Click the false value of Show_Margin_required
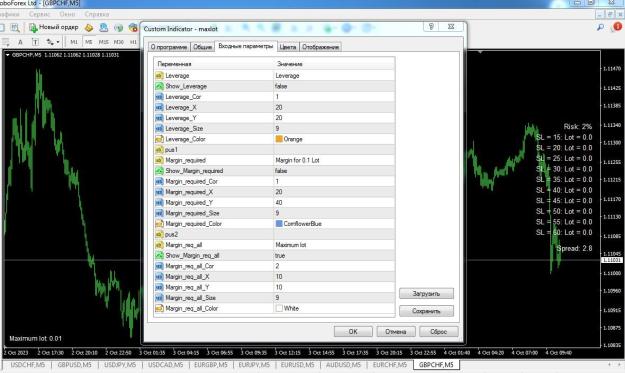The width and height of the screenshot is (625, 373). (281, 171)
